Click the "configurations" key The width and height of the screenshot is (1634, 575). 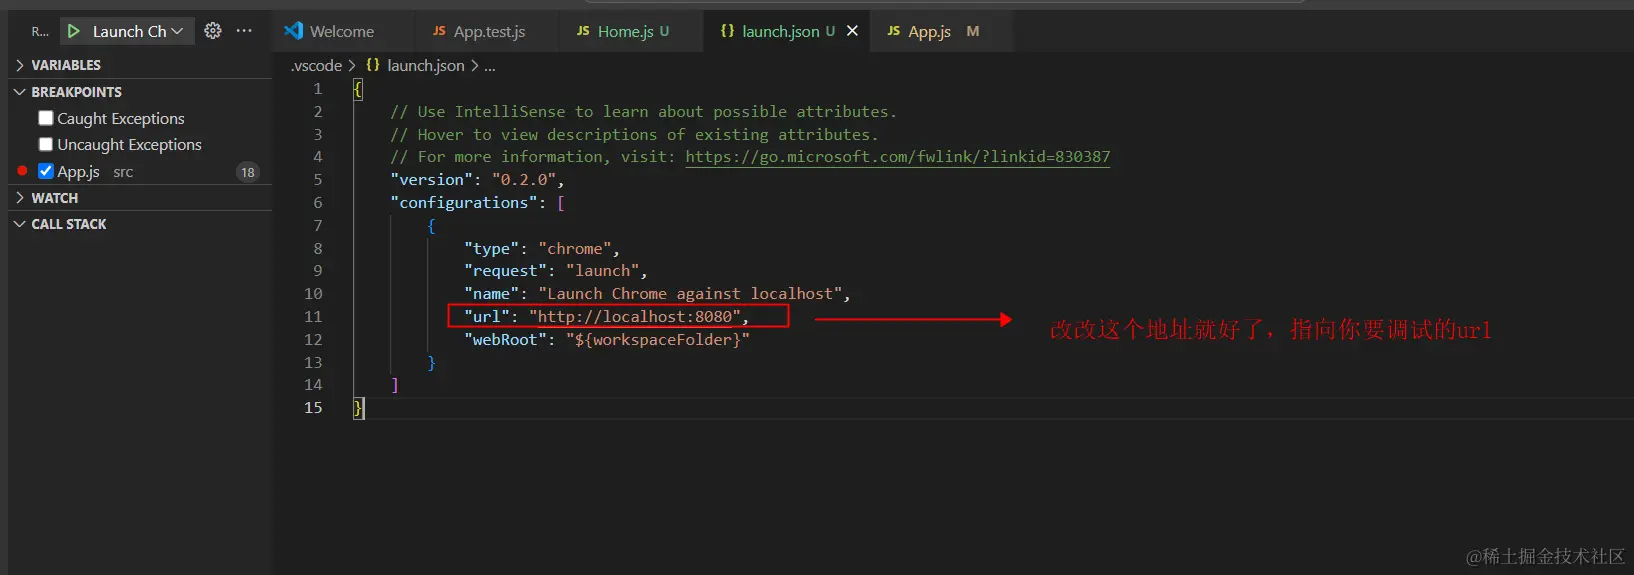pos(464,202)
